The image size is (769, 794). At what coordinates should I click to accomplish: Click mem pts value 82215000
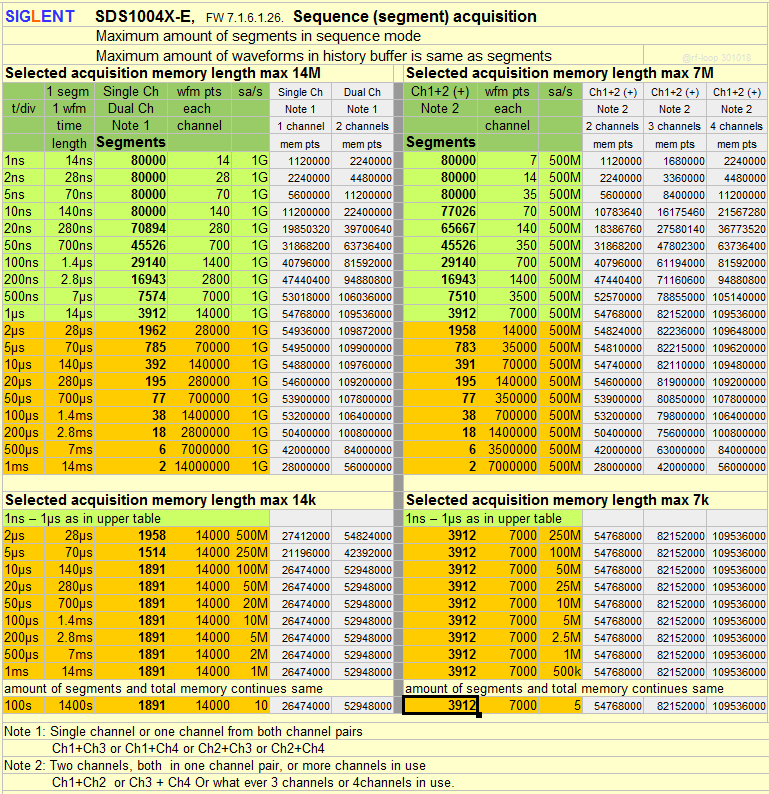(675, 348)
